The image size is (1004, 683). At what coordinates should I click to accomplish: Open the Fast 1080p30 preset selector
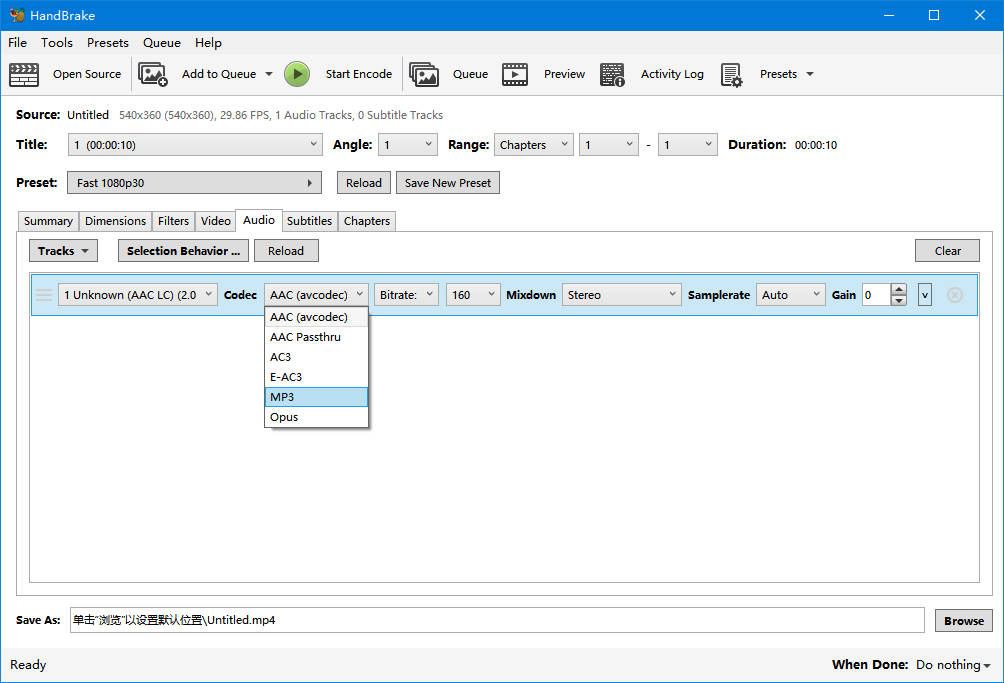pyautogui.click(x=195, y=183)
